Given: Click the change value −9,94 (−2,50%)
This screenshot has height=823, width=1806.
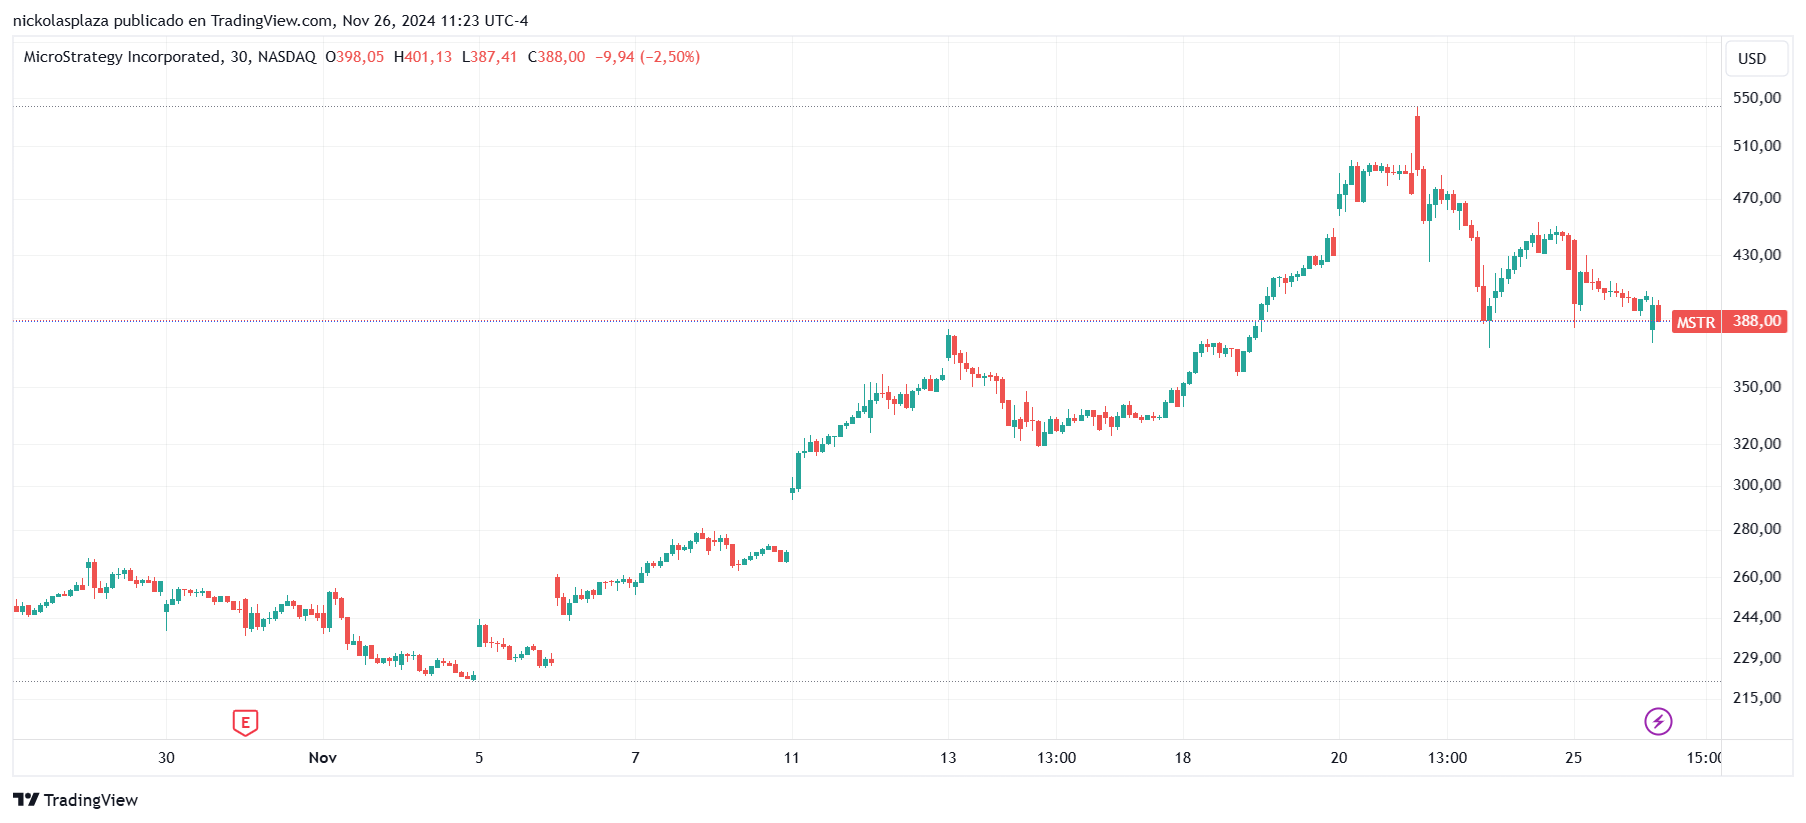Looking at the screenshot, I should [x=647, y=57].
